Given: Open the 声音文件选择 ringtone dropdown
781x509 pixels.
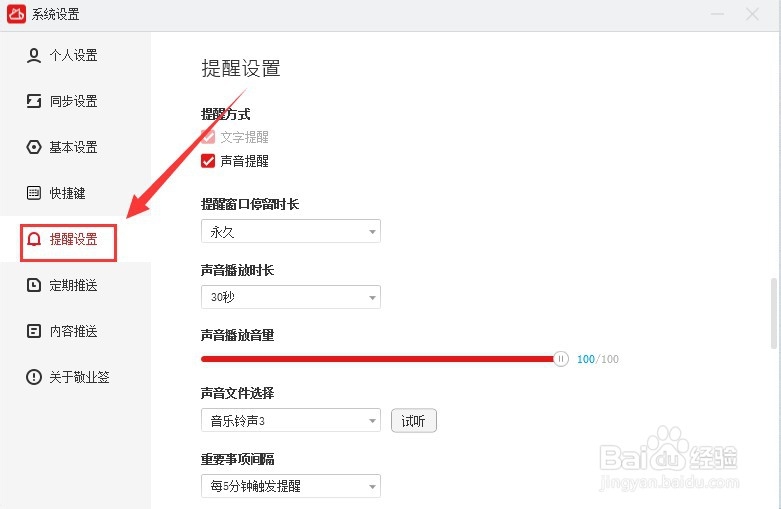Looking at the screenshot, I should (290, 421).
